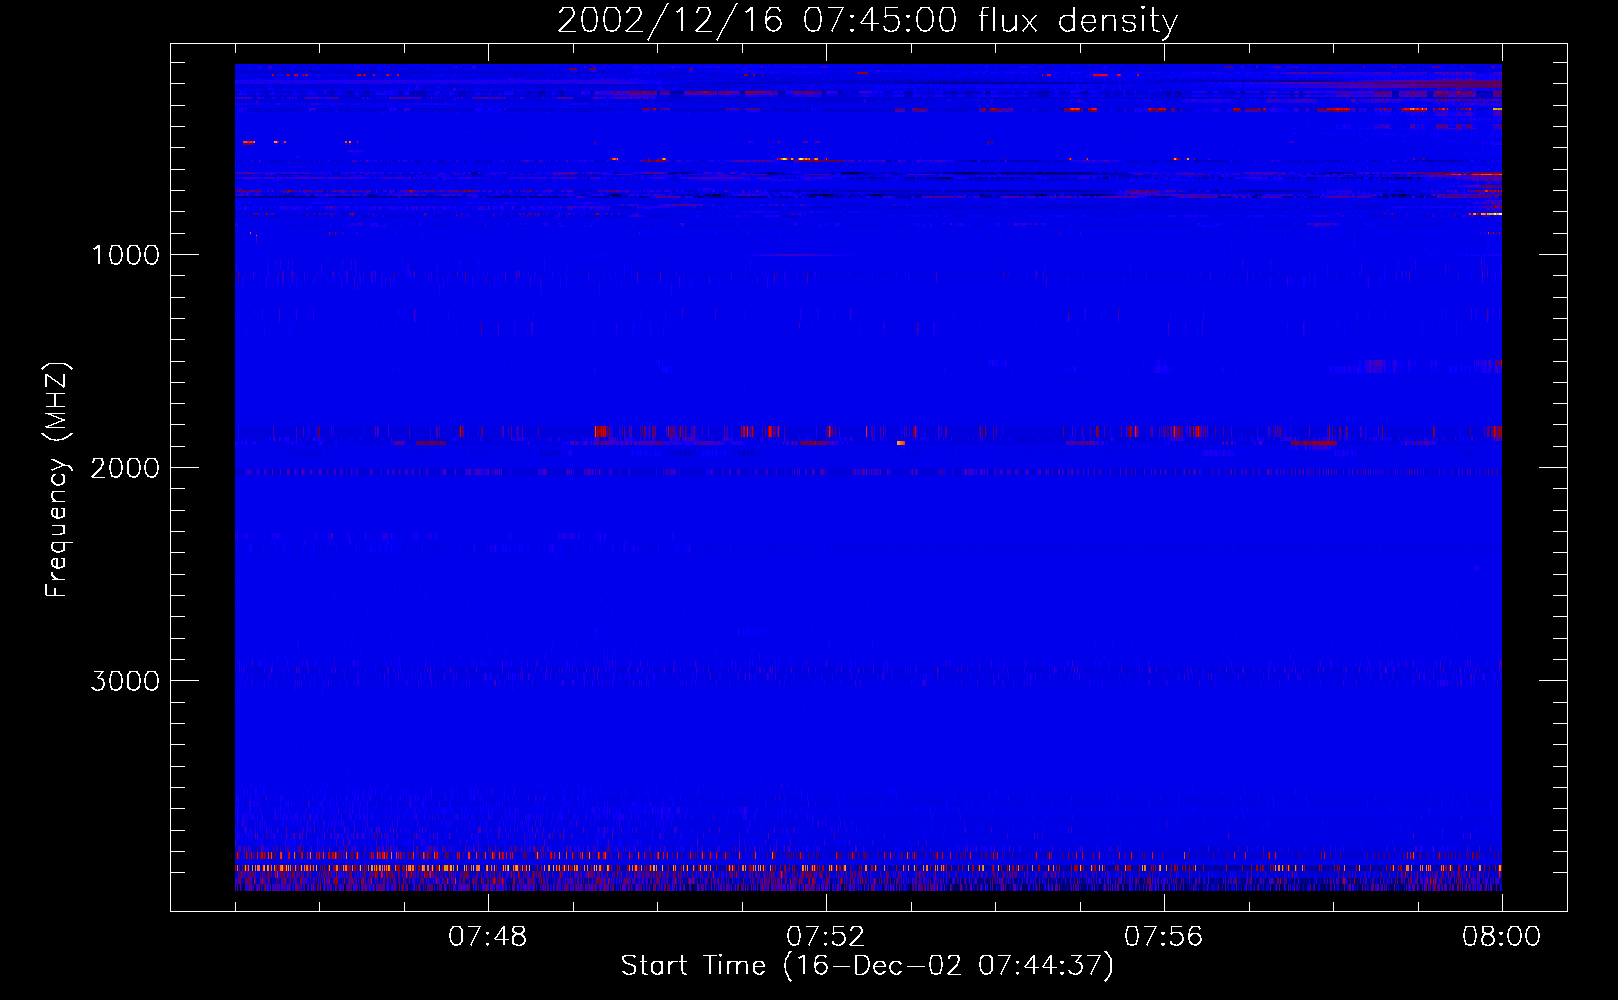Click the 'Frequency (MHZ)' axis label
Screen dimensions: 1618x1000
57,480
